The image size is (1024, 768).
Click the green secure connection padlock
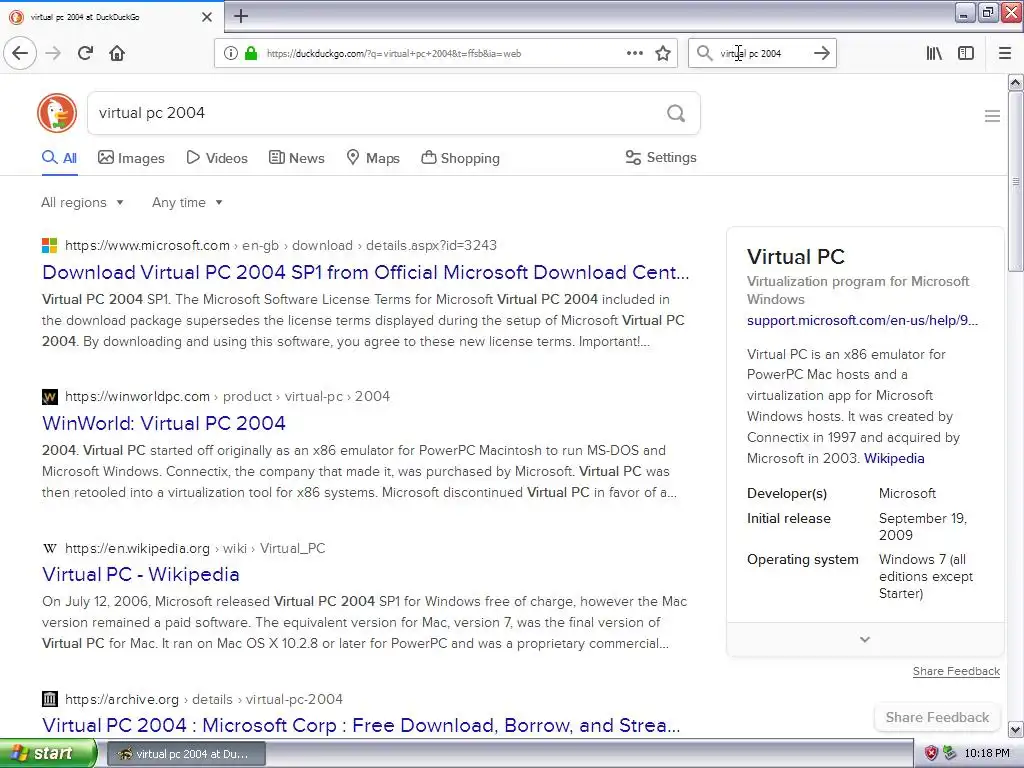(x=251, y=53)
